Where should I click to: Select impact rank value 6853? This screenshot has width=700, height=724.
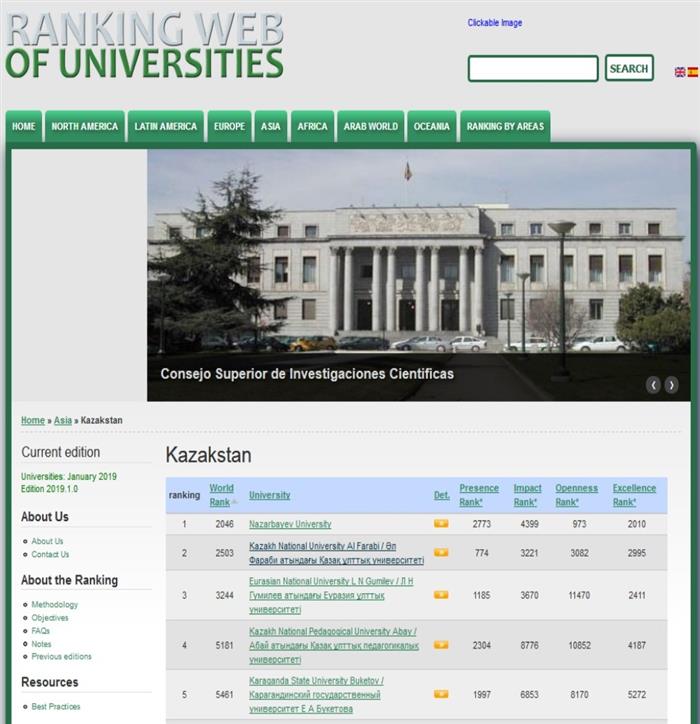(529, 694)
